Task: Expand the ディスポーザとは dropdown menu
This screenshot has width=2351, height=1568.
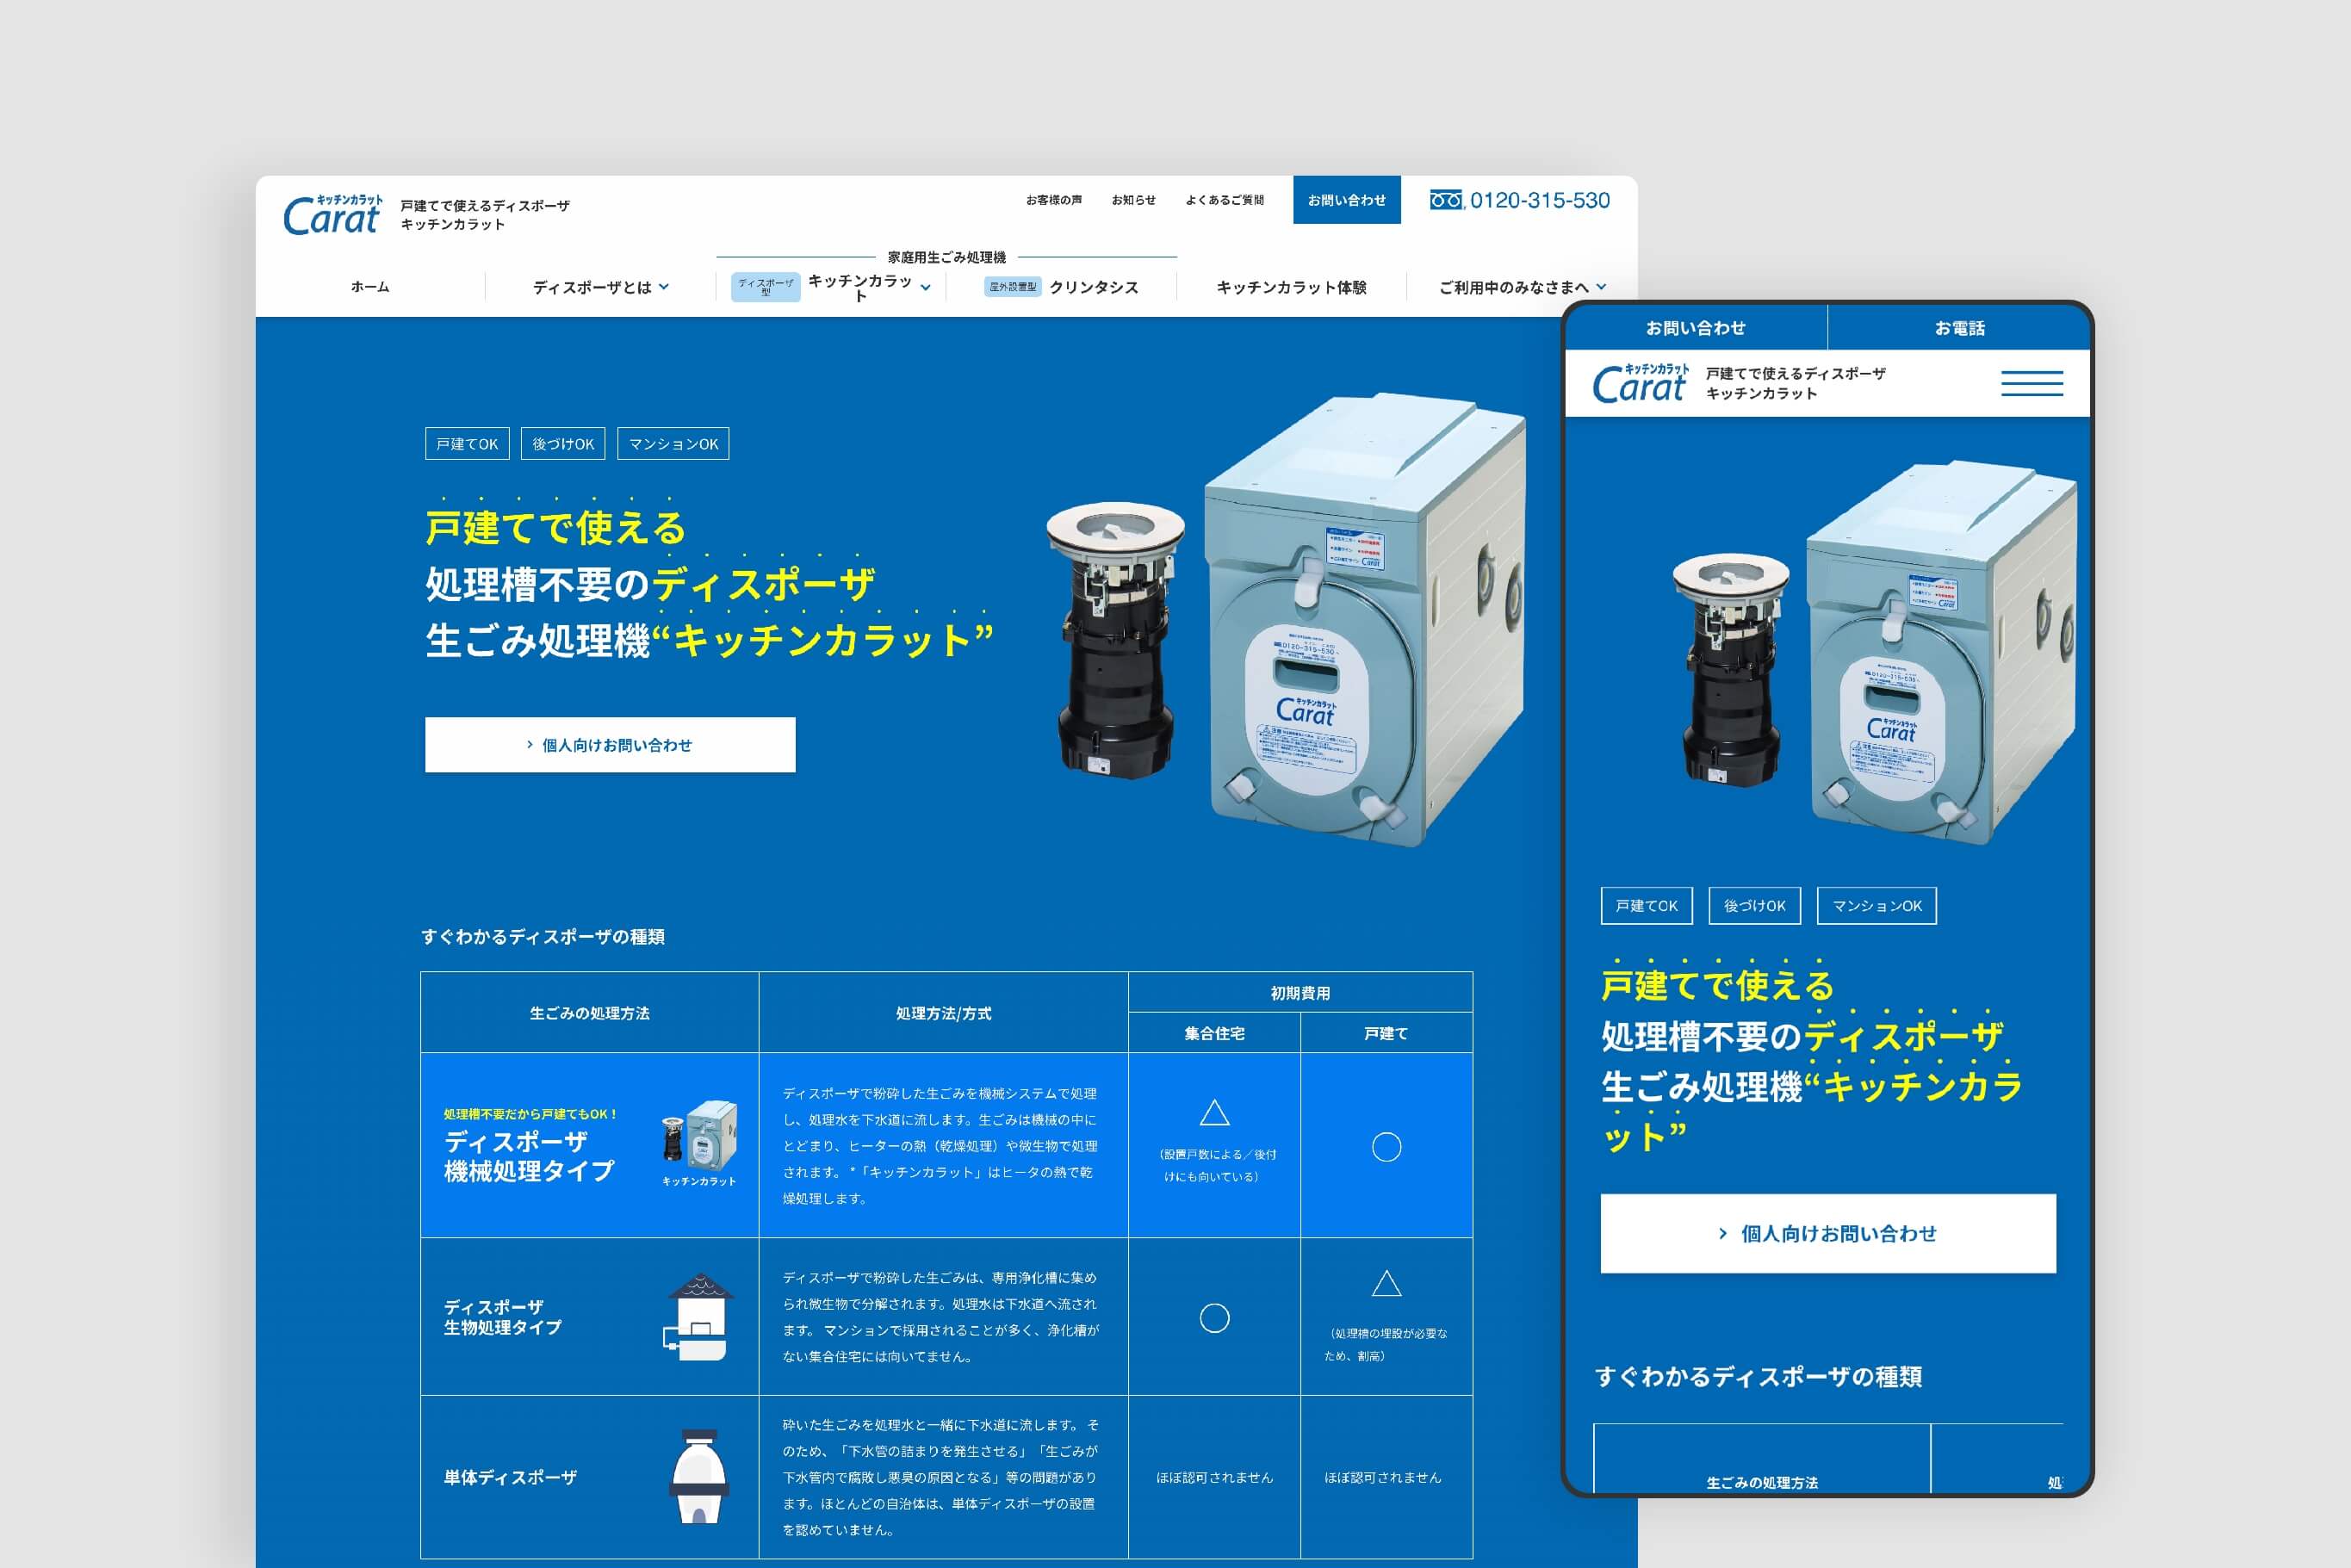Action: (x=600, y=287)
